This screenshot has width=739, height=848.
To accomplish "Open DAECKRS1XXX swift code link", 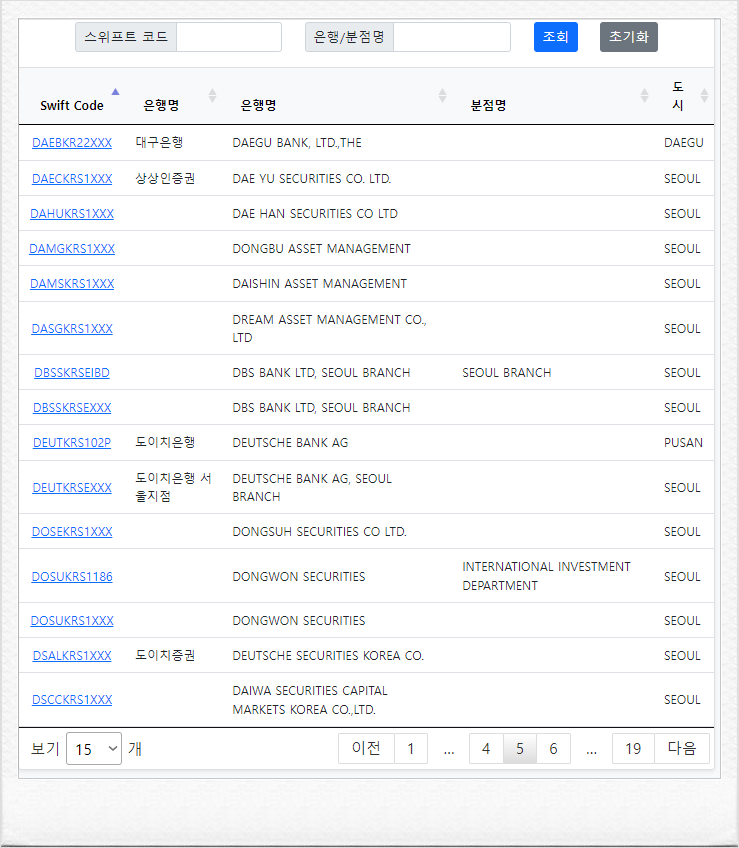I will tap(72, 178).
